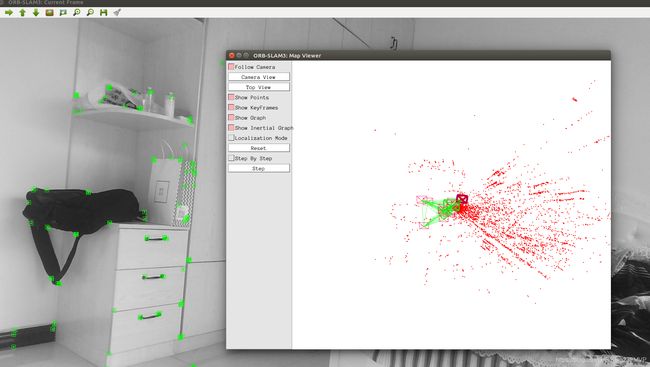Toggle the Show Inertial Graph checkbox

[x=231, y=128]
